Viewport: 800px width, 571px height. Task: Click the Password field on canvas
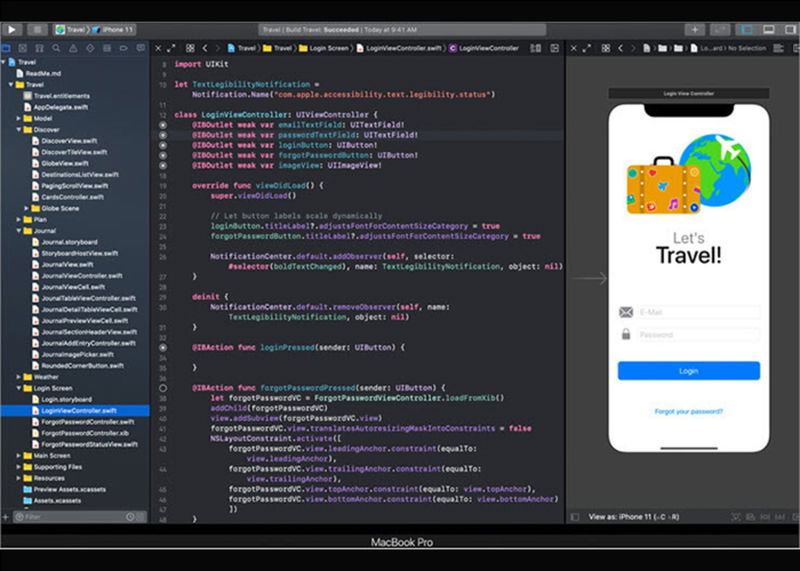[x=698, y=335]
